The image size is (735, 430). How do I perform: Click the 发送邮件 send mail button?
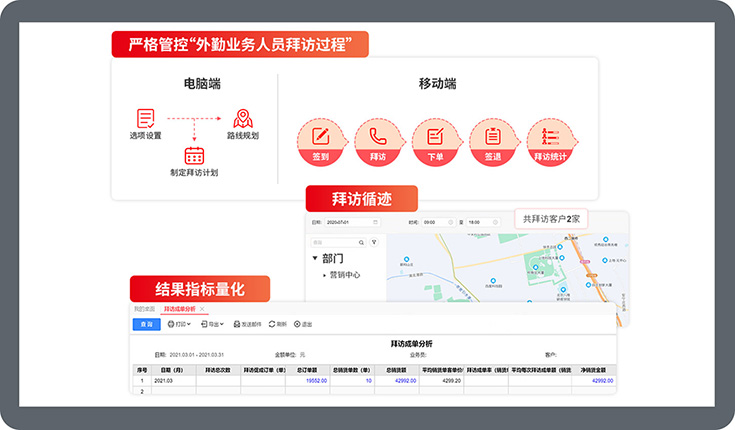tap(247, 324)
